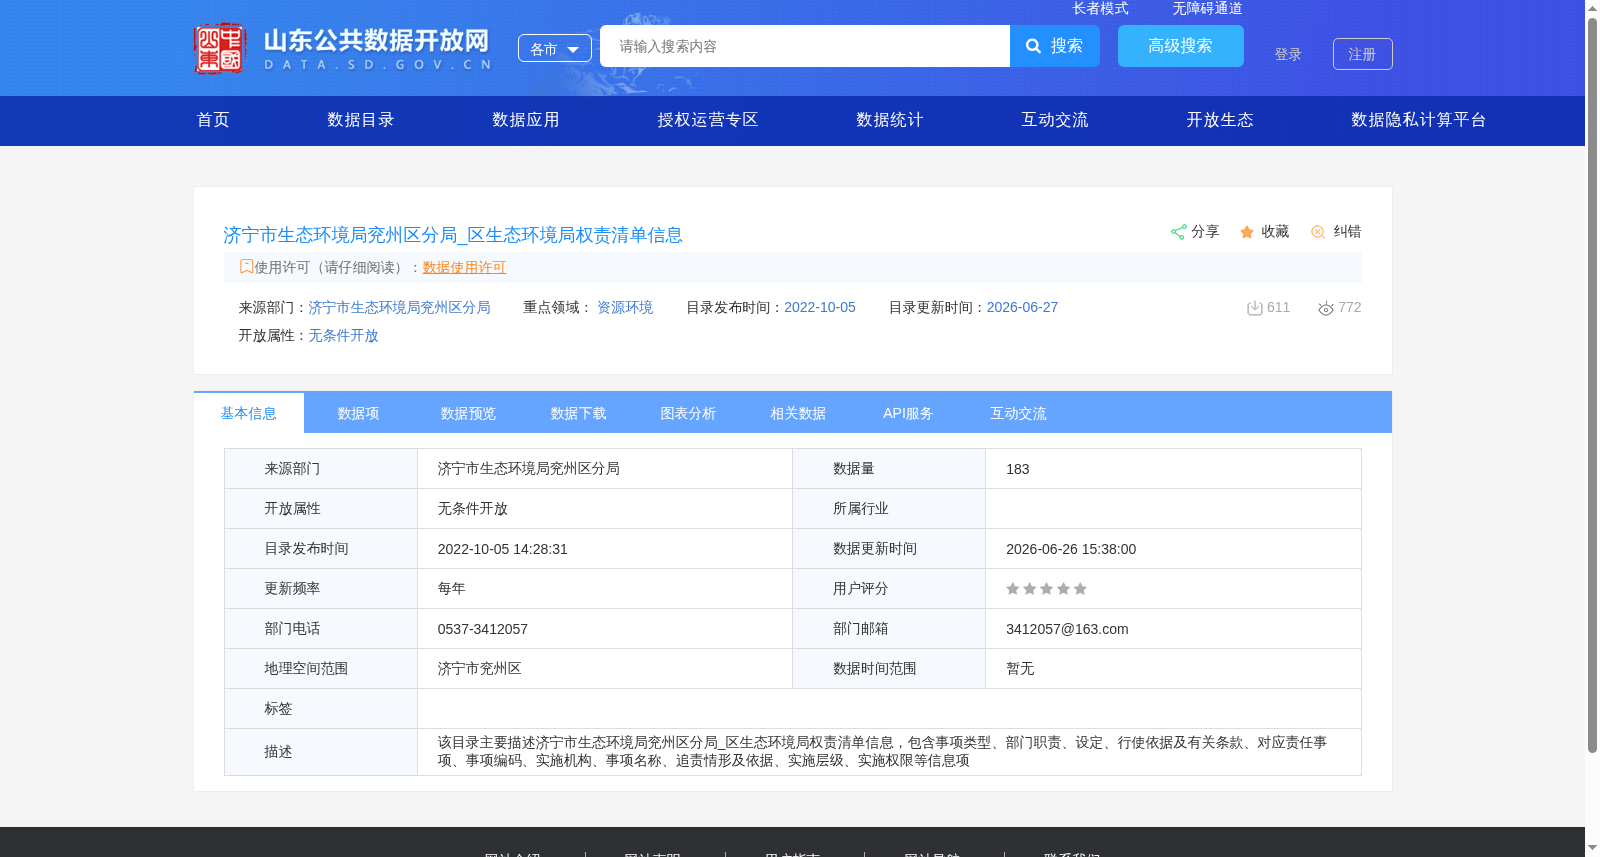1600x857 pixels.
Task: Open the 数据统计 menu
Action: 890,120
